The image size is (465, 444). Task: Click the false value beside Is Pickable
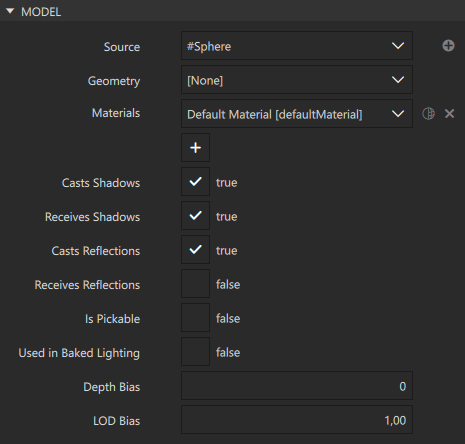click(x=228, y=318)
